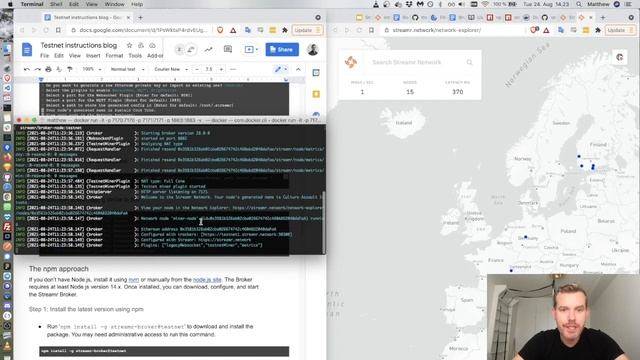Click the present-to-meeting icon in Docs
This screenshot has height=360, width=640.
tap(249, 49)
